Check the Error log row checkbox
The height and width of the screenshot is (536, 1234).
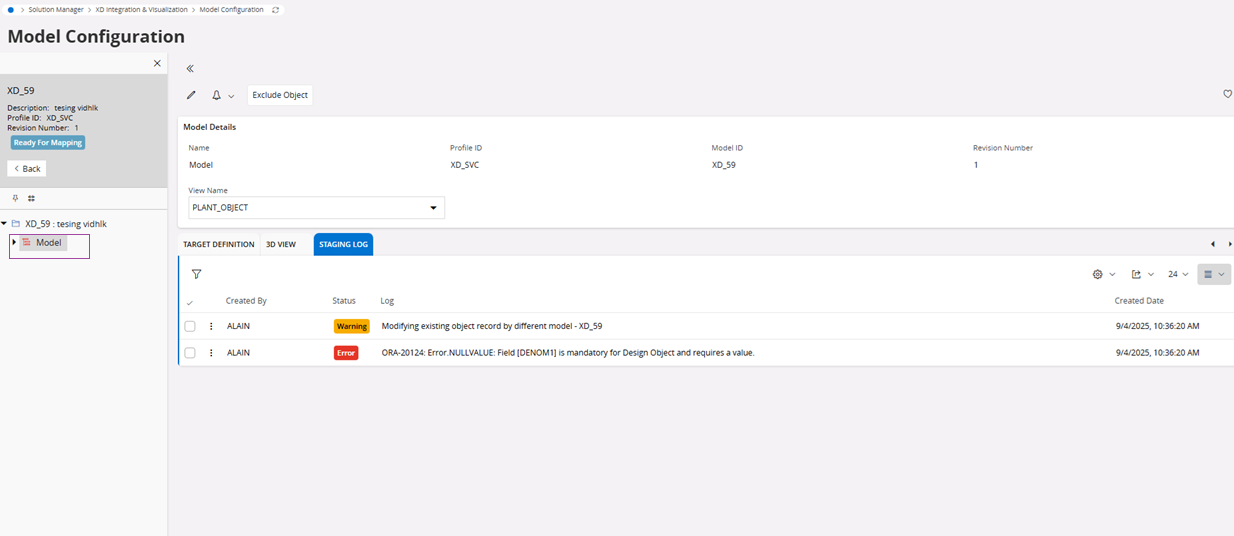tap(190, 353)
